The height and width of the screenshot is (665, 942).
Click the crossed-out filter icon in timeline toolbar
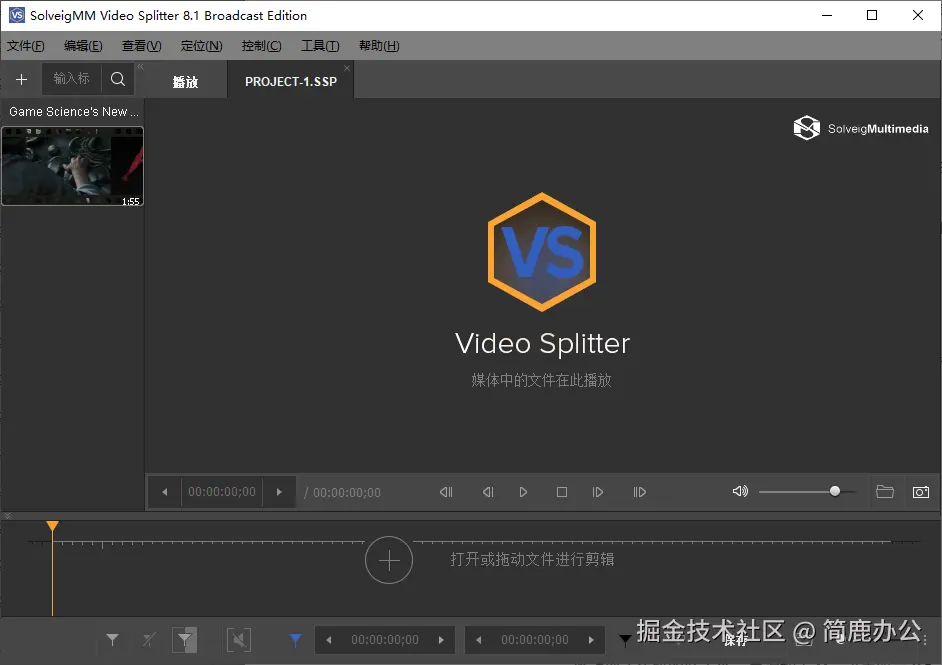click(148, 639)
